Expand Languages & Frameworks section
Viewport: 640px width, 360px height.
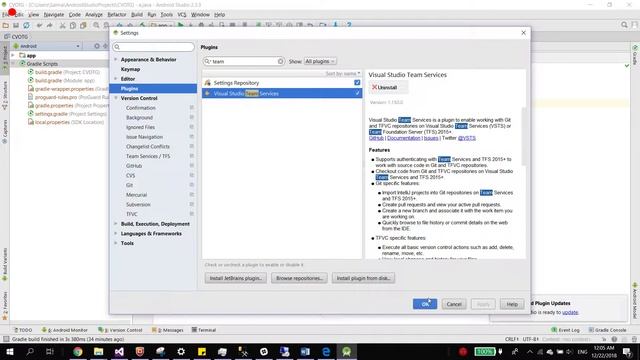click(x=116, y=233)
